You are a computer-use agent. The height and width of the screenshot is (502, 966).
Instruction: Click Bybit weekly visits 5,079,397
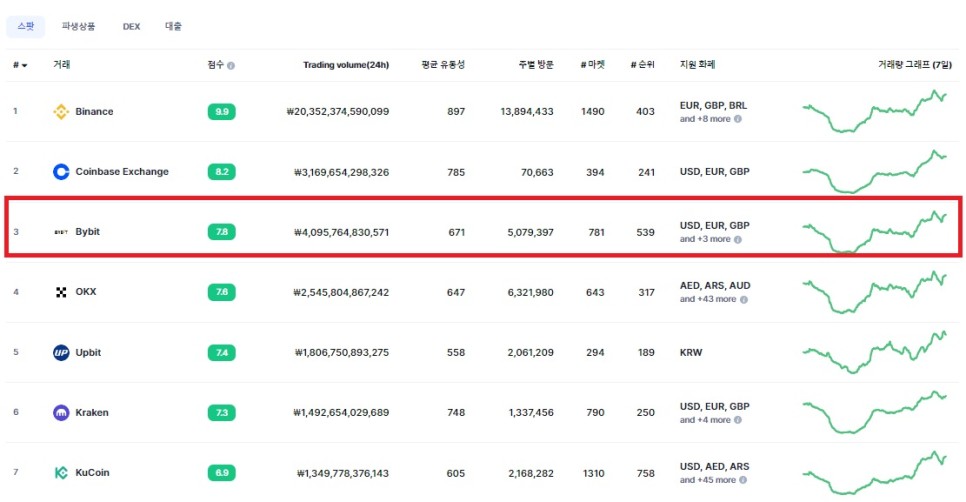[x=530, y=232]
